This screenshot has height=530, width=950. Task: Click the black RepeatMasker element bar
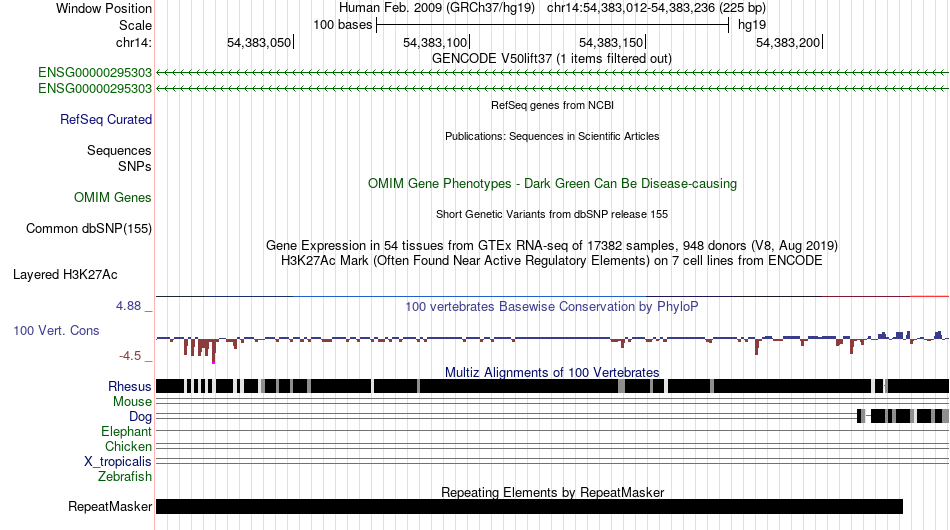pos(530,506)
